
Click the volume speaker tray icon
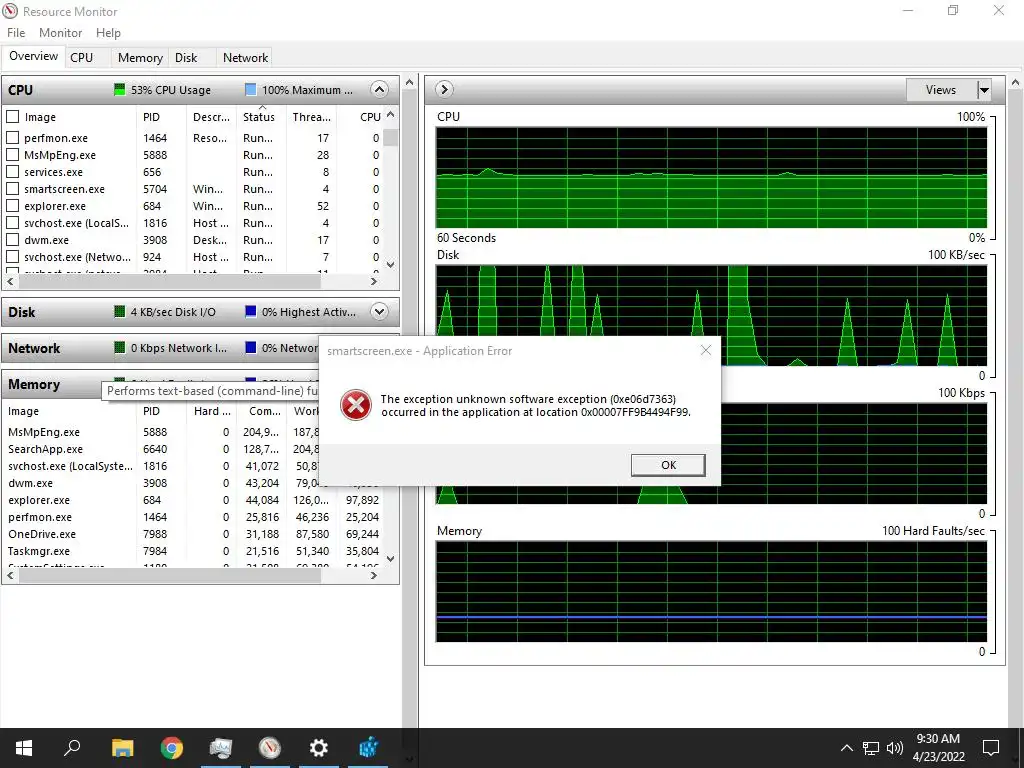point(894,748)
